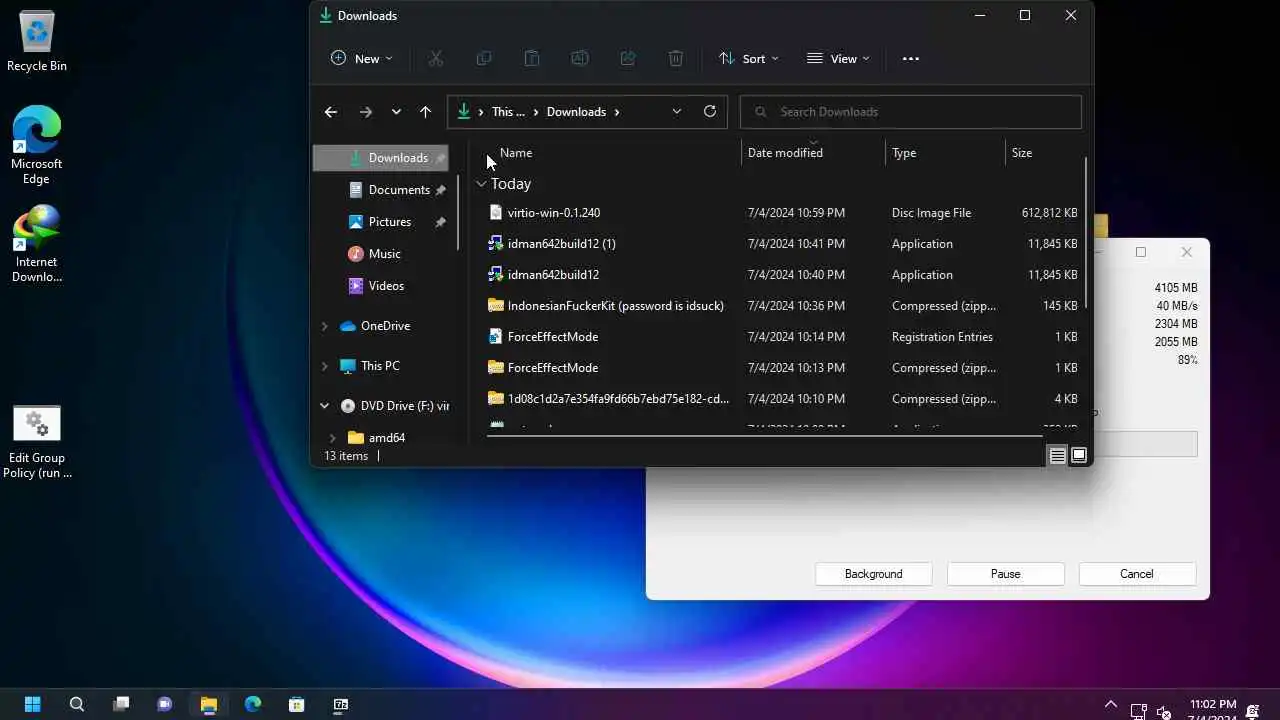Viewport: 1280px width, 720px height.
Task: Collapse DVD Drive (F:) tree node
Action: pos(324,406)
